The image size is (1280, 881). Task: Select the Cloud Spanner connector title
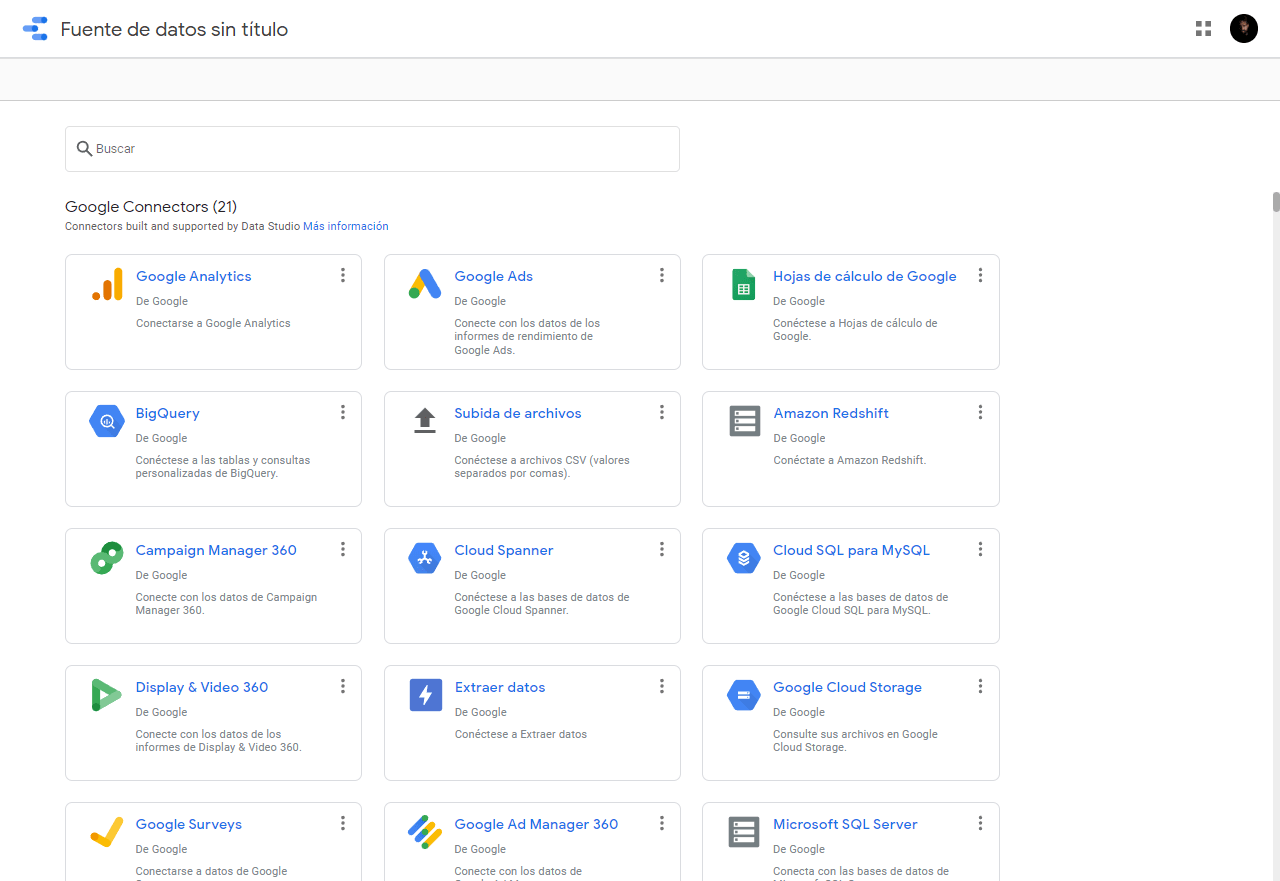(504, 550)
